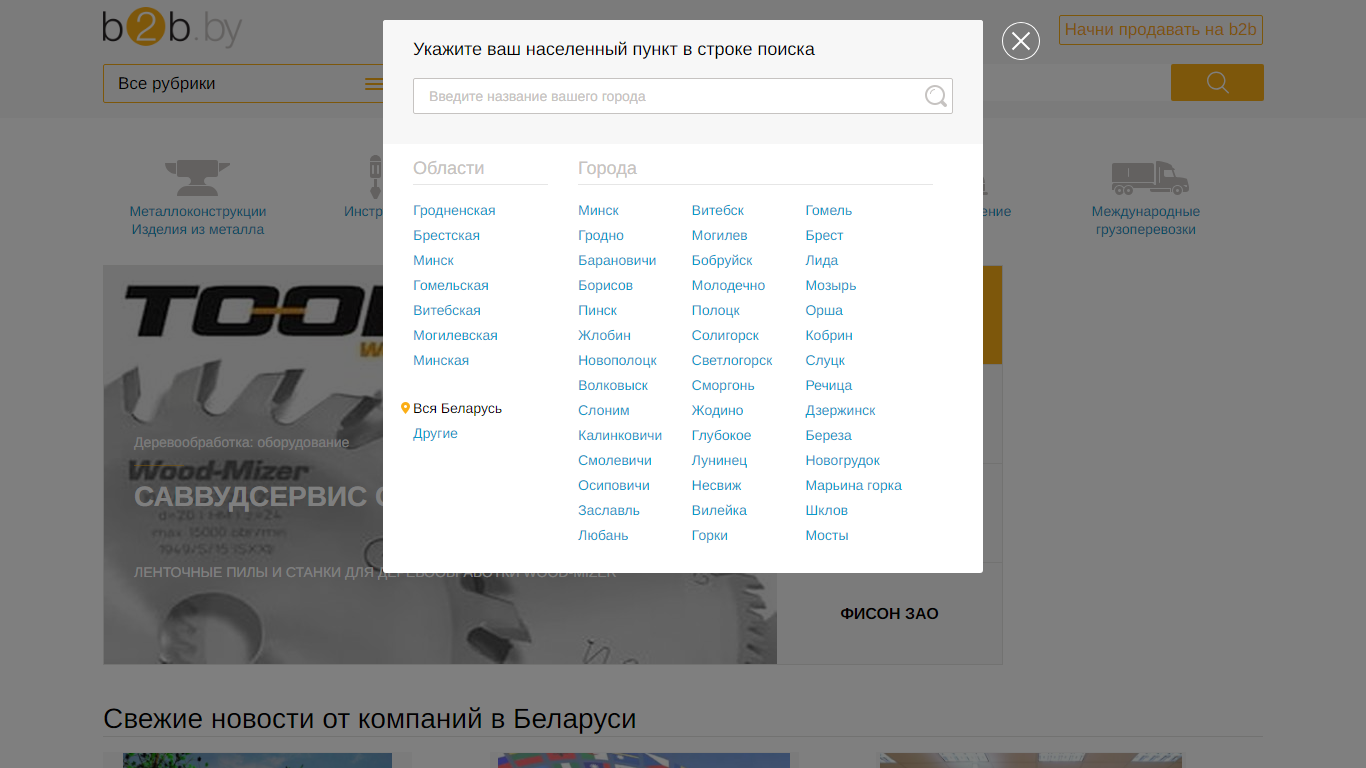
Task: Choose Калинковичи city
Action: point(620,435)
